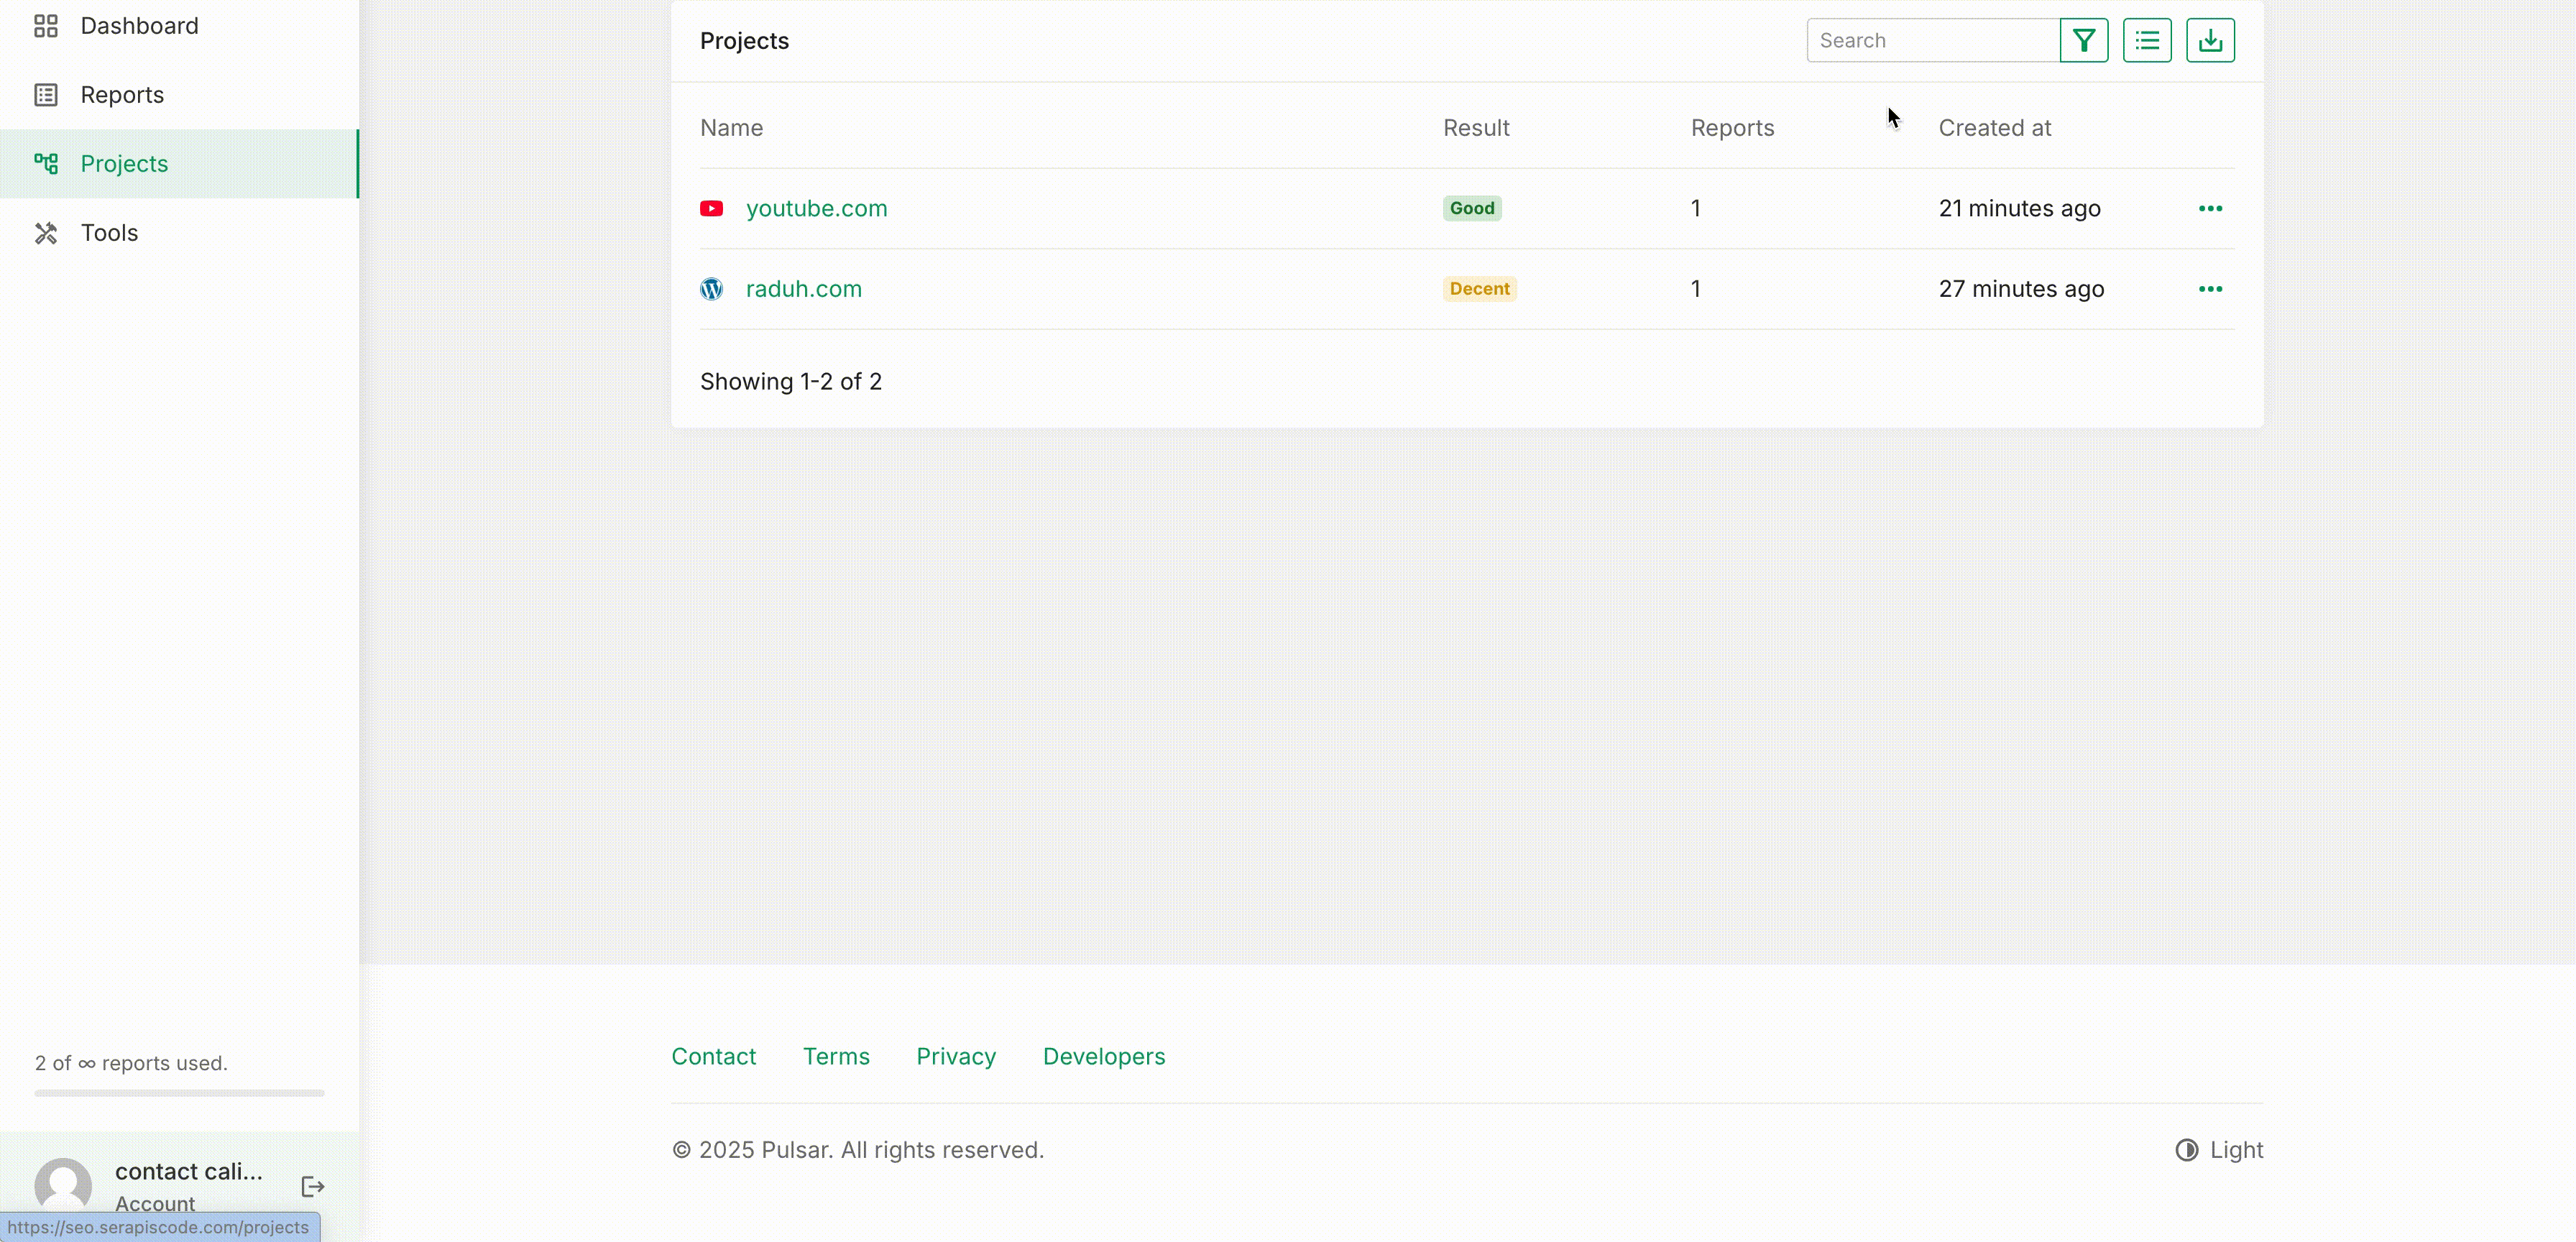Go to Dashboard menu item
2576x1242 pixels.
pos(180,26)
